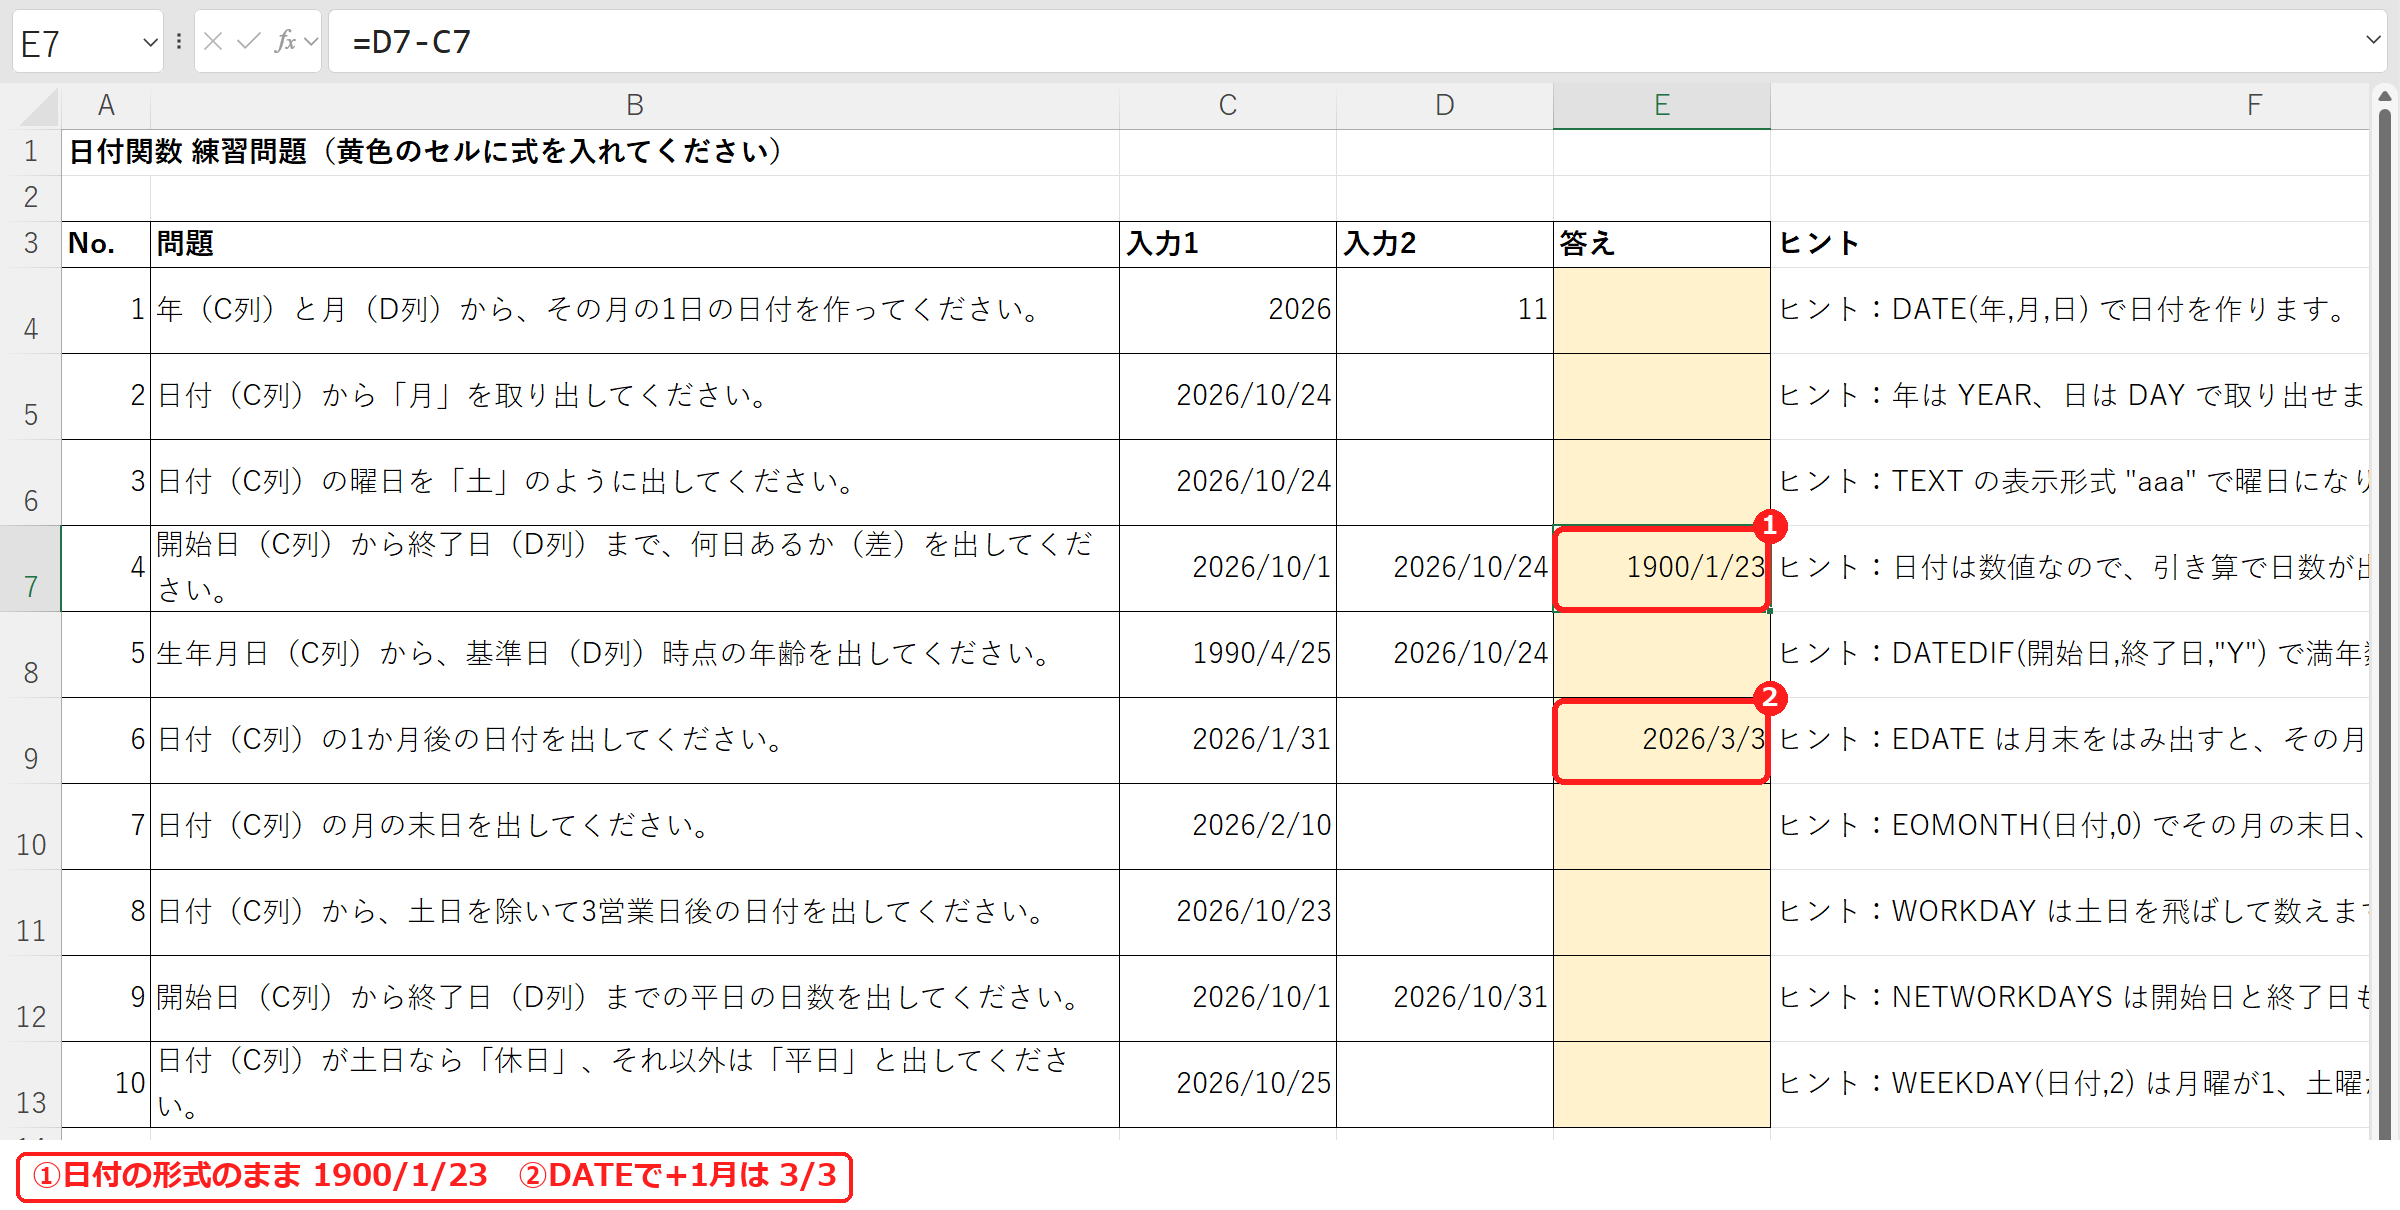
Task: Click the cell with 2026/2/10
Action: [x=1228, y=826]
